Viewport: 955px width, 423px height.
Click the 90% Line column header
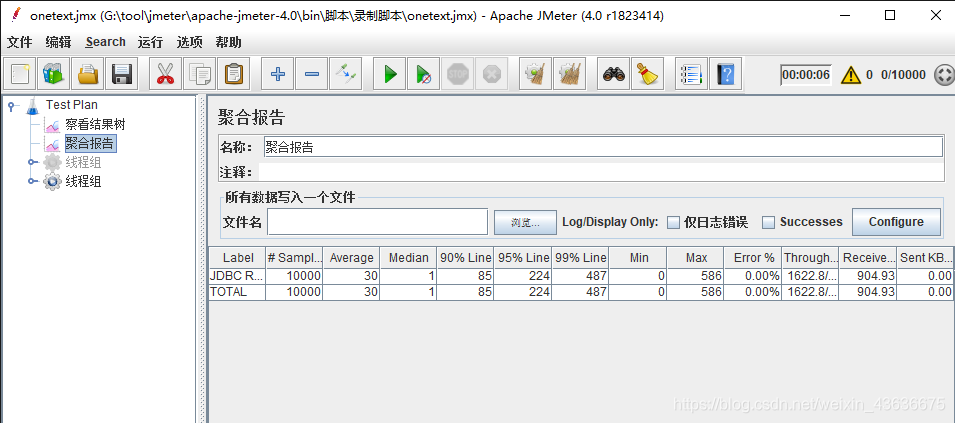466,257
